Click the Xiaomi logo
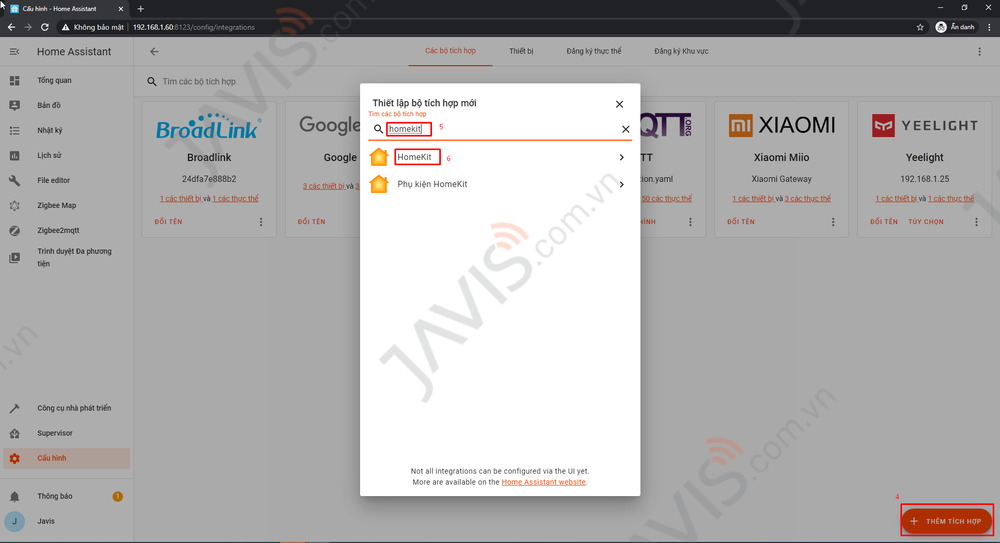The image size is (1000, 543). click(x=781, y=126)
